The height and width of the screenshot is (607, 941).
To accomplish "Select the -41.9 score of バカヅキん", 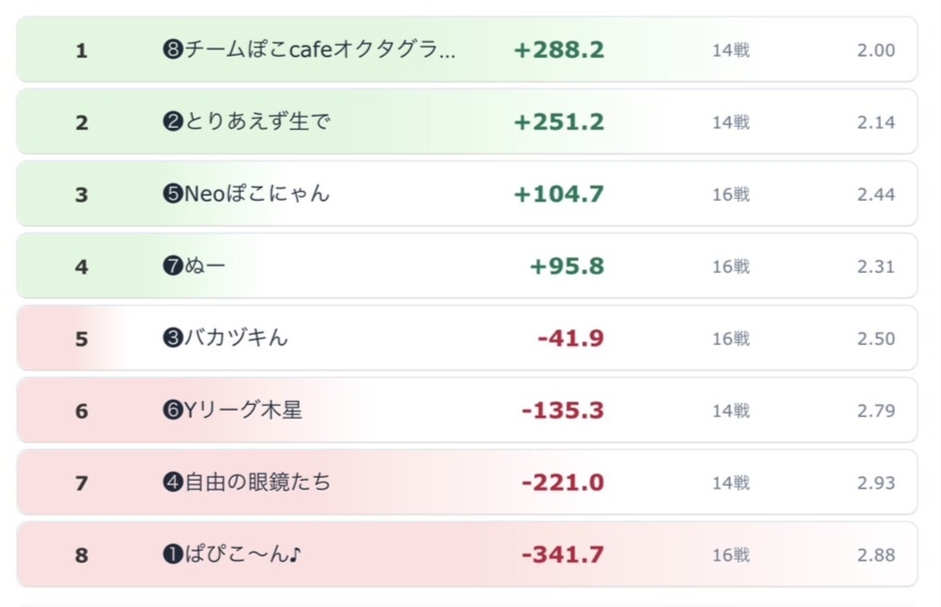I will 571,338.
